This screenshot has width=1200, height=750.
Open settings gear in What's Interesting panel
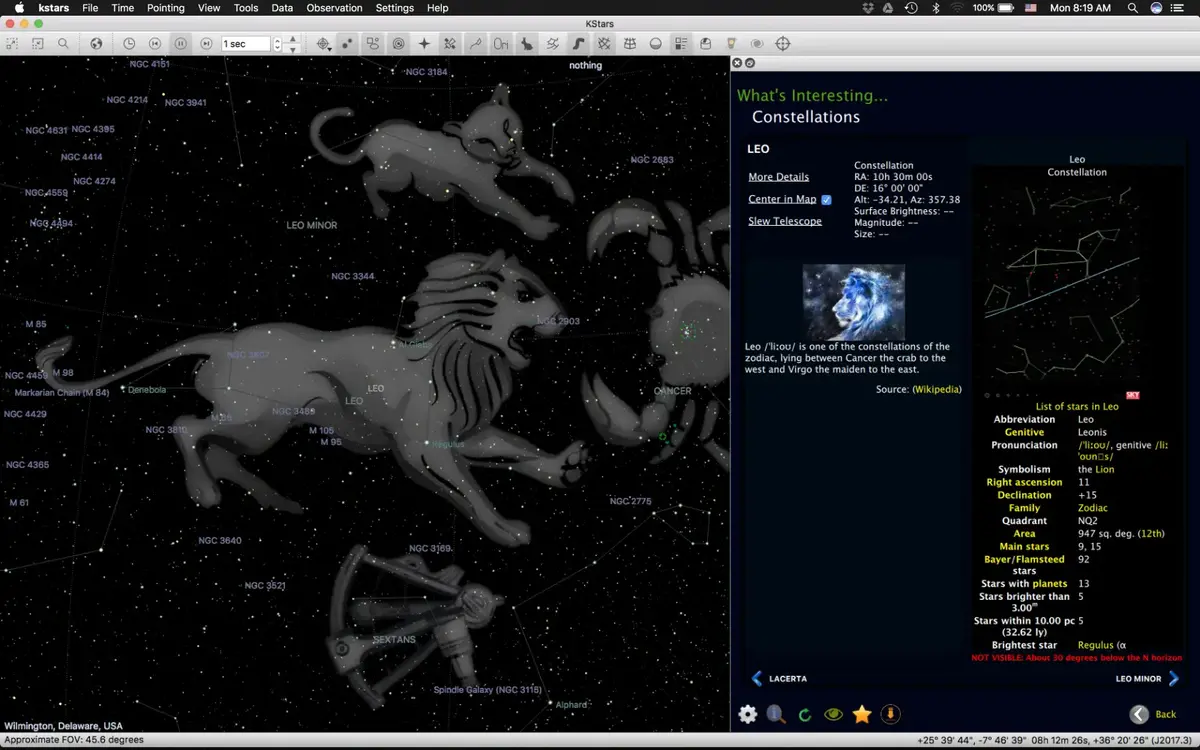(747, 714)
